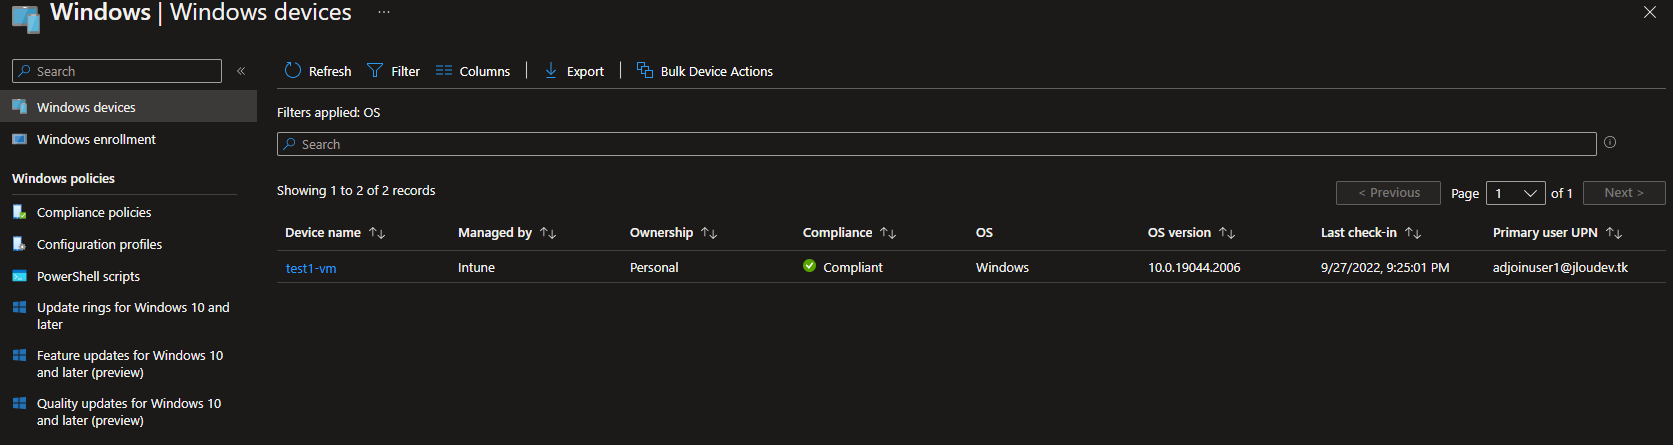Screen dimensions: 1673x445
Task: Export the device list
Action: click(x=574, y=71)
